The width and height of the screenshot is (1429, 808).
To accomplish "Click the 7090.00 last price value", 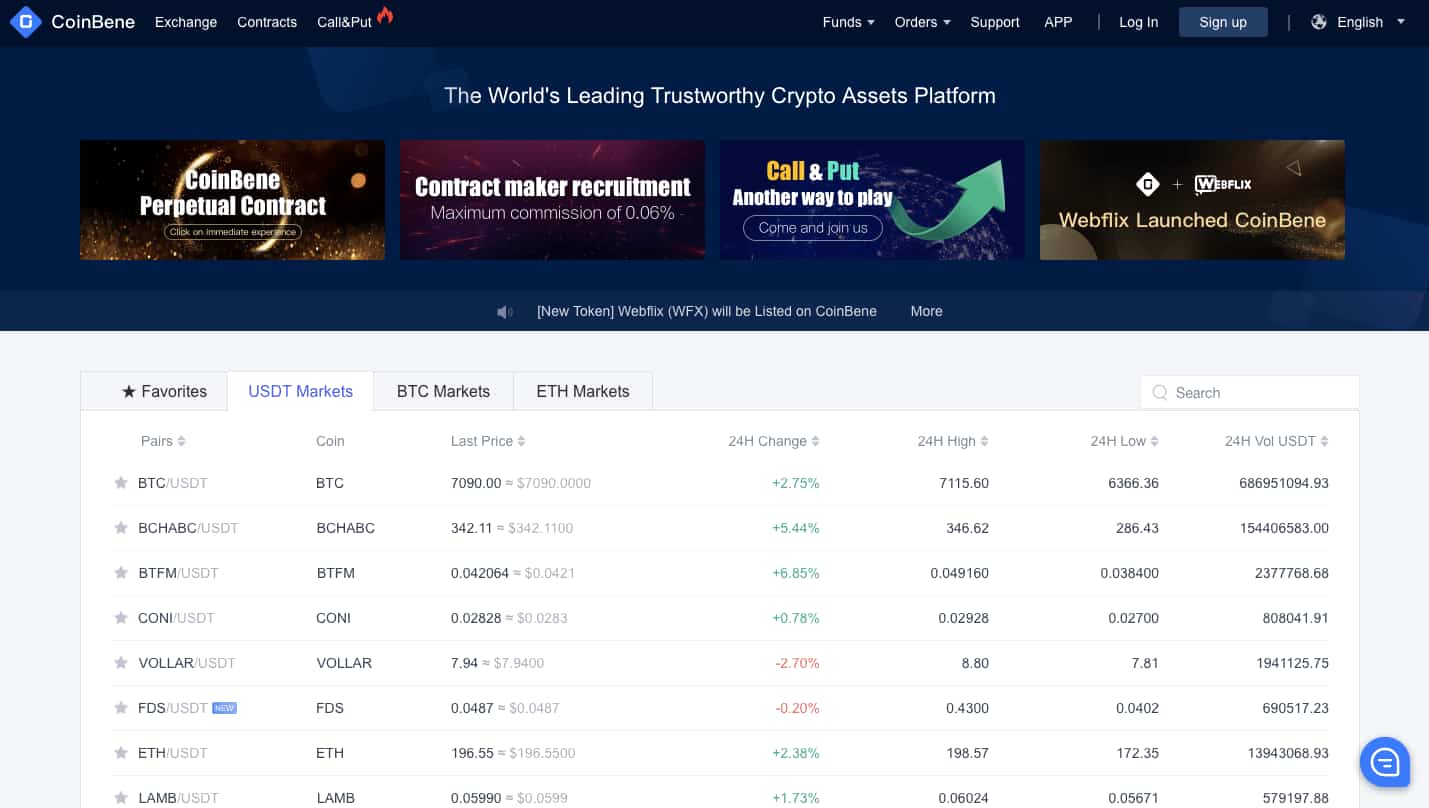I will (x=476, y=483).
